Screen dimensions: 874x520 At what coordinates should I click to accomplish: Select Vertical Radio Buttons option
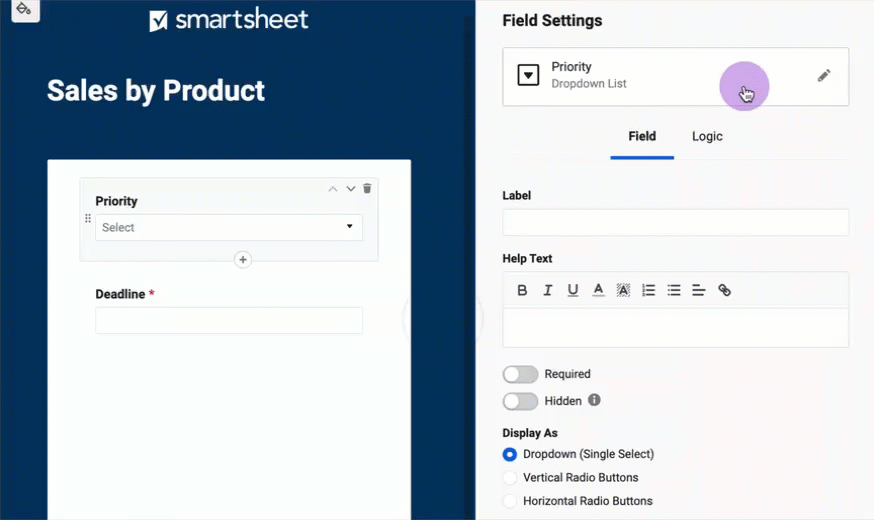[x=509, y=478]
